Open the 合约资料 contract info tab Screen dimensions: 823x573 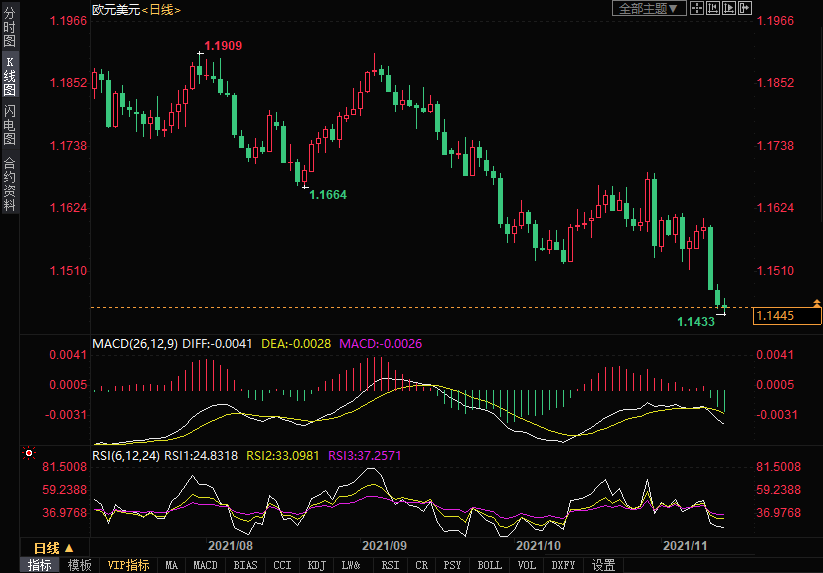(9, 183)
